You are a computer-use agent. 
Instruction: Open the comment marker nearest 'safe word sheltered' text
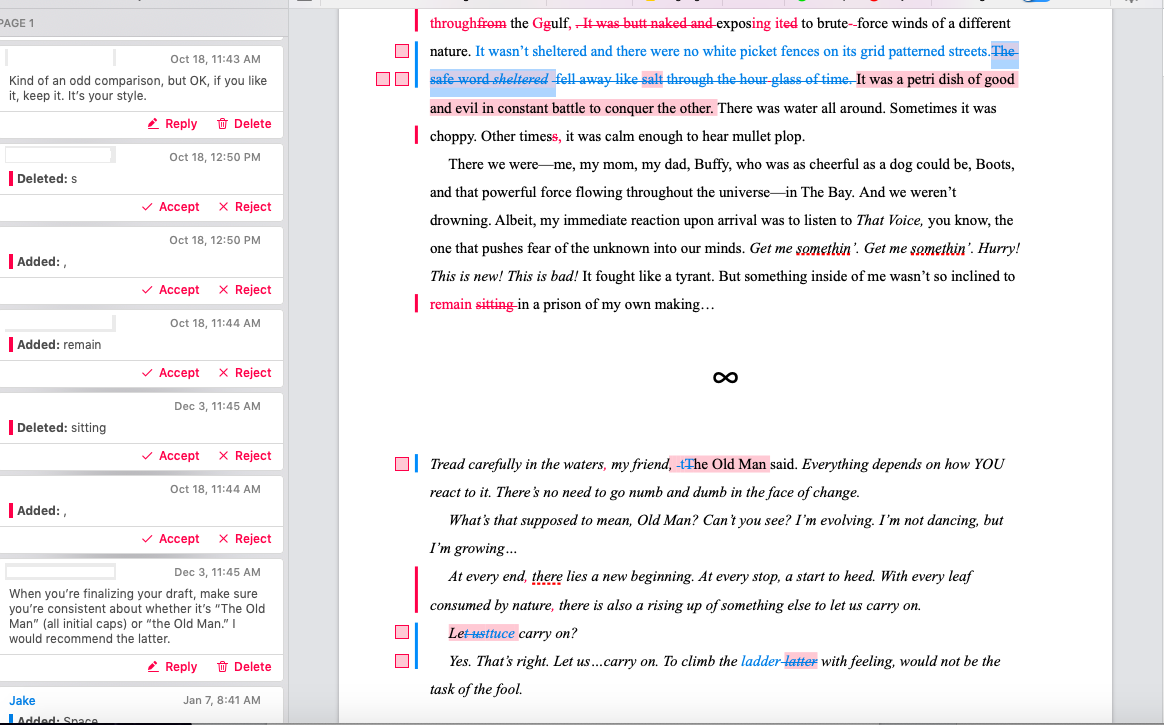tap(402, 79)
